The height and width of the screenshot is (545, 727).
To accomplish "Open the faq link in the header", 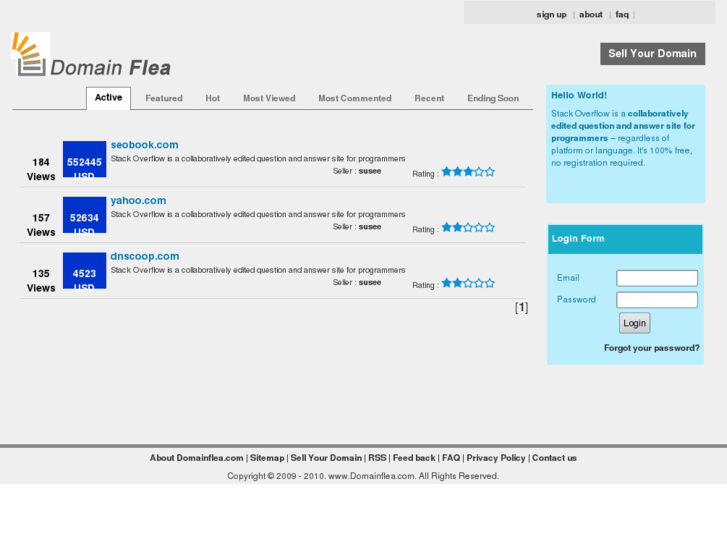I will (x=622, y=15).
